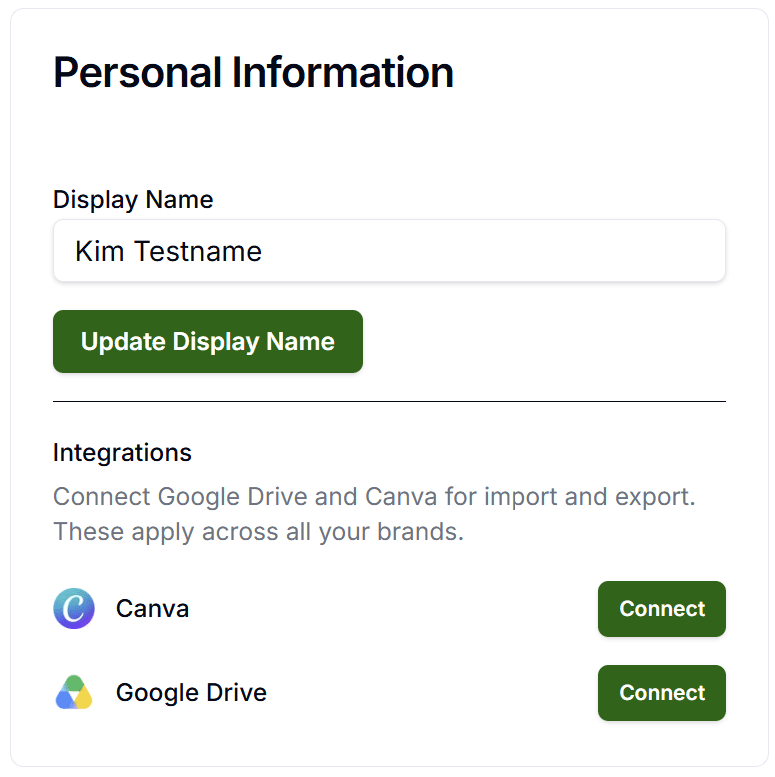
Task: Connect the Google Drive integration
Action: point(662,692)
